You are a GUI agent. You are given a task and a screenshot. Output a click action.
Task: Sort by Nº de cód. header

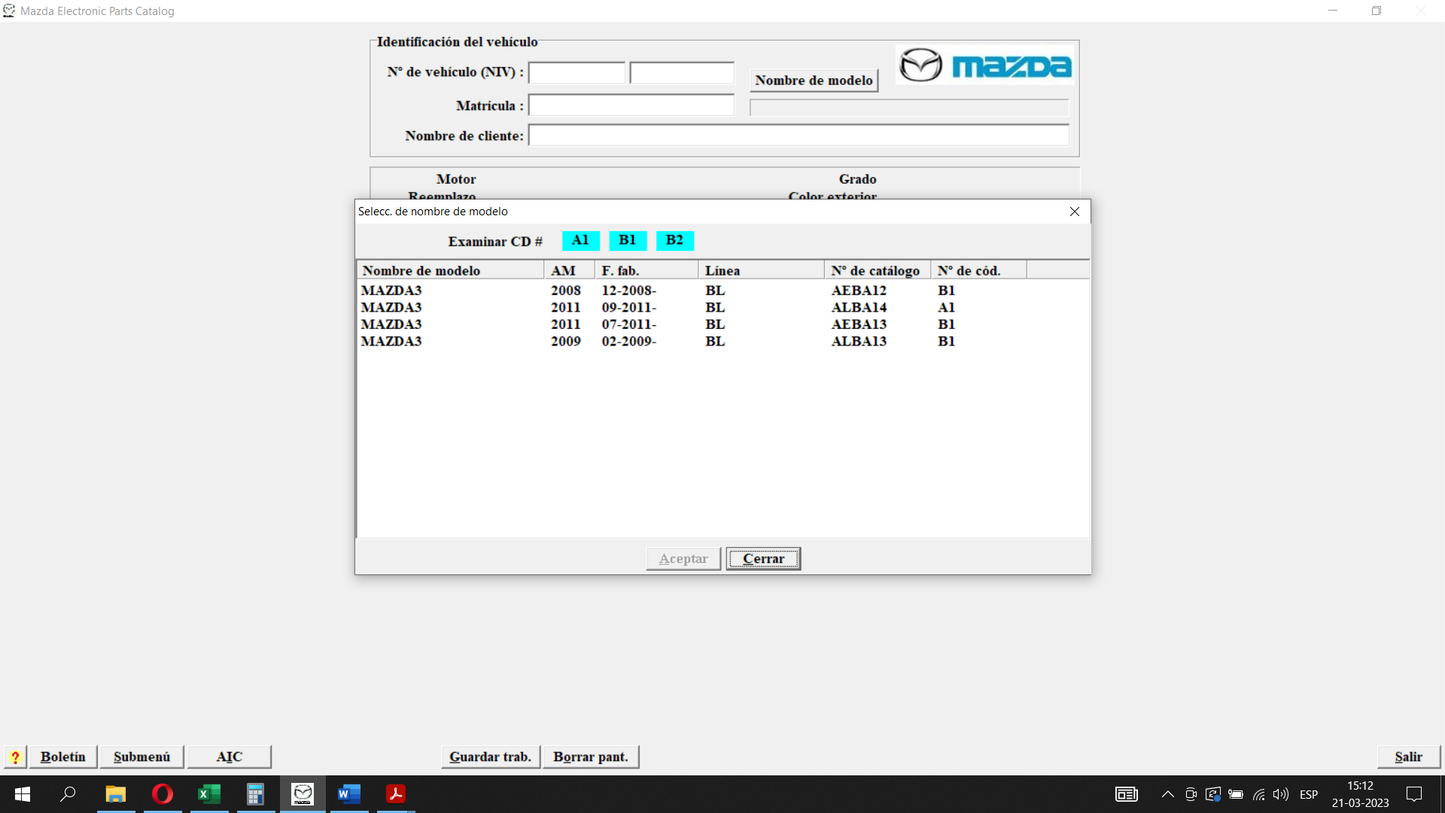pos(978,270)
